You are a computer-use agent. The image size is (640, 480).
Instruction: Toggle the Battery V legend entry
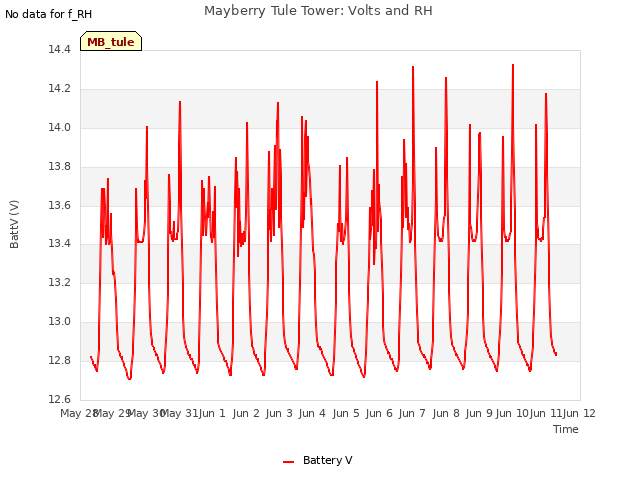(x=318, y=460)
